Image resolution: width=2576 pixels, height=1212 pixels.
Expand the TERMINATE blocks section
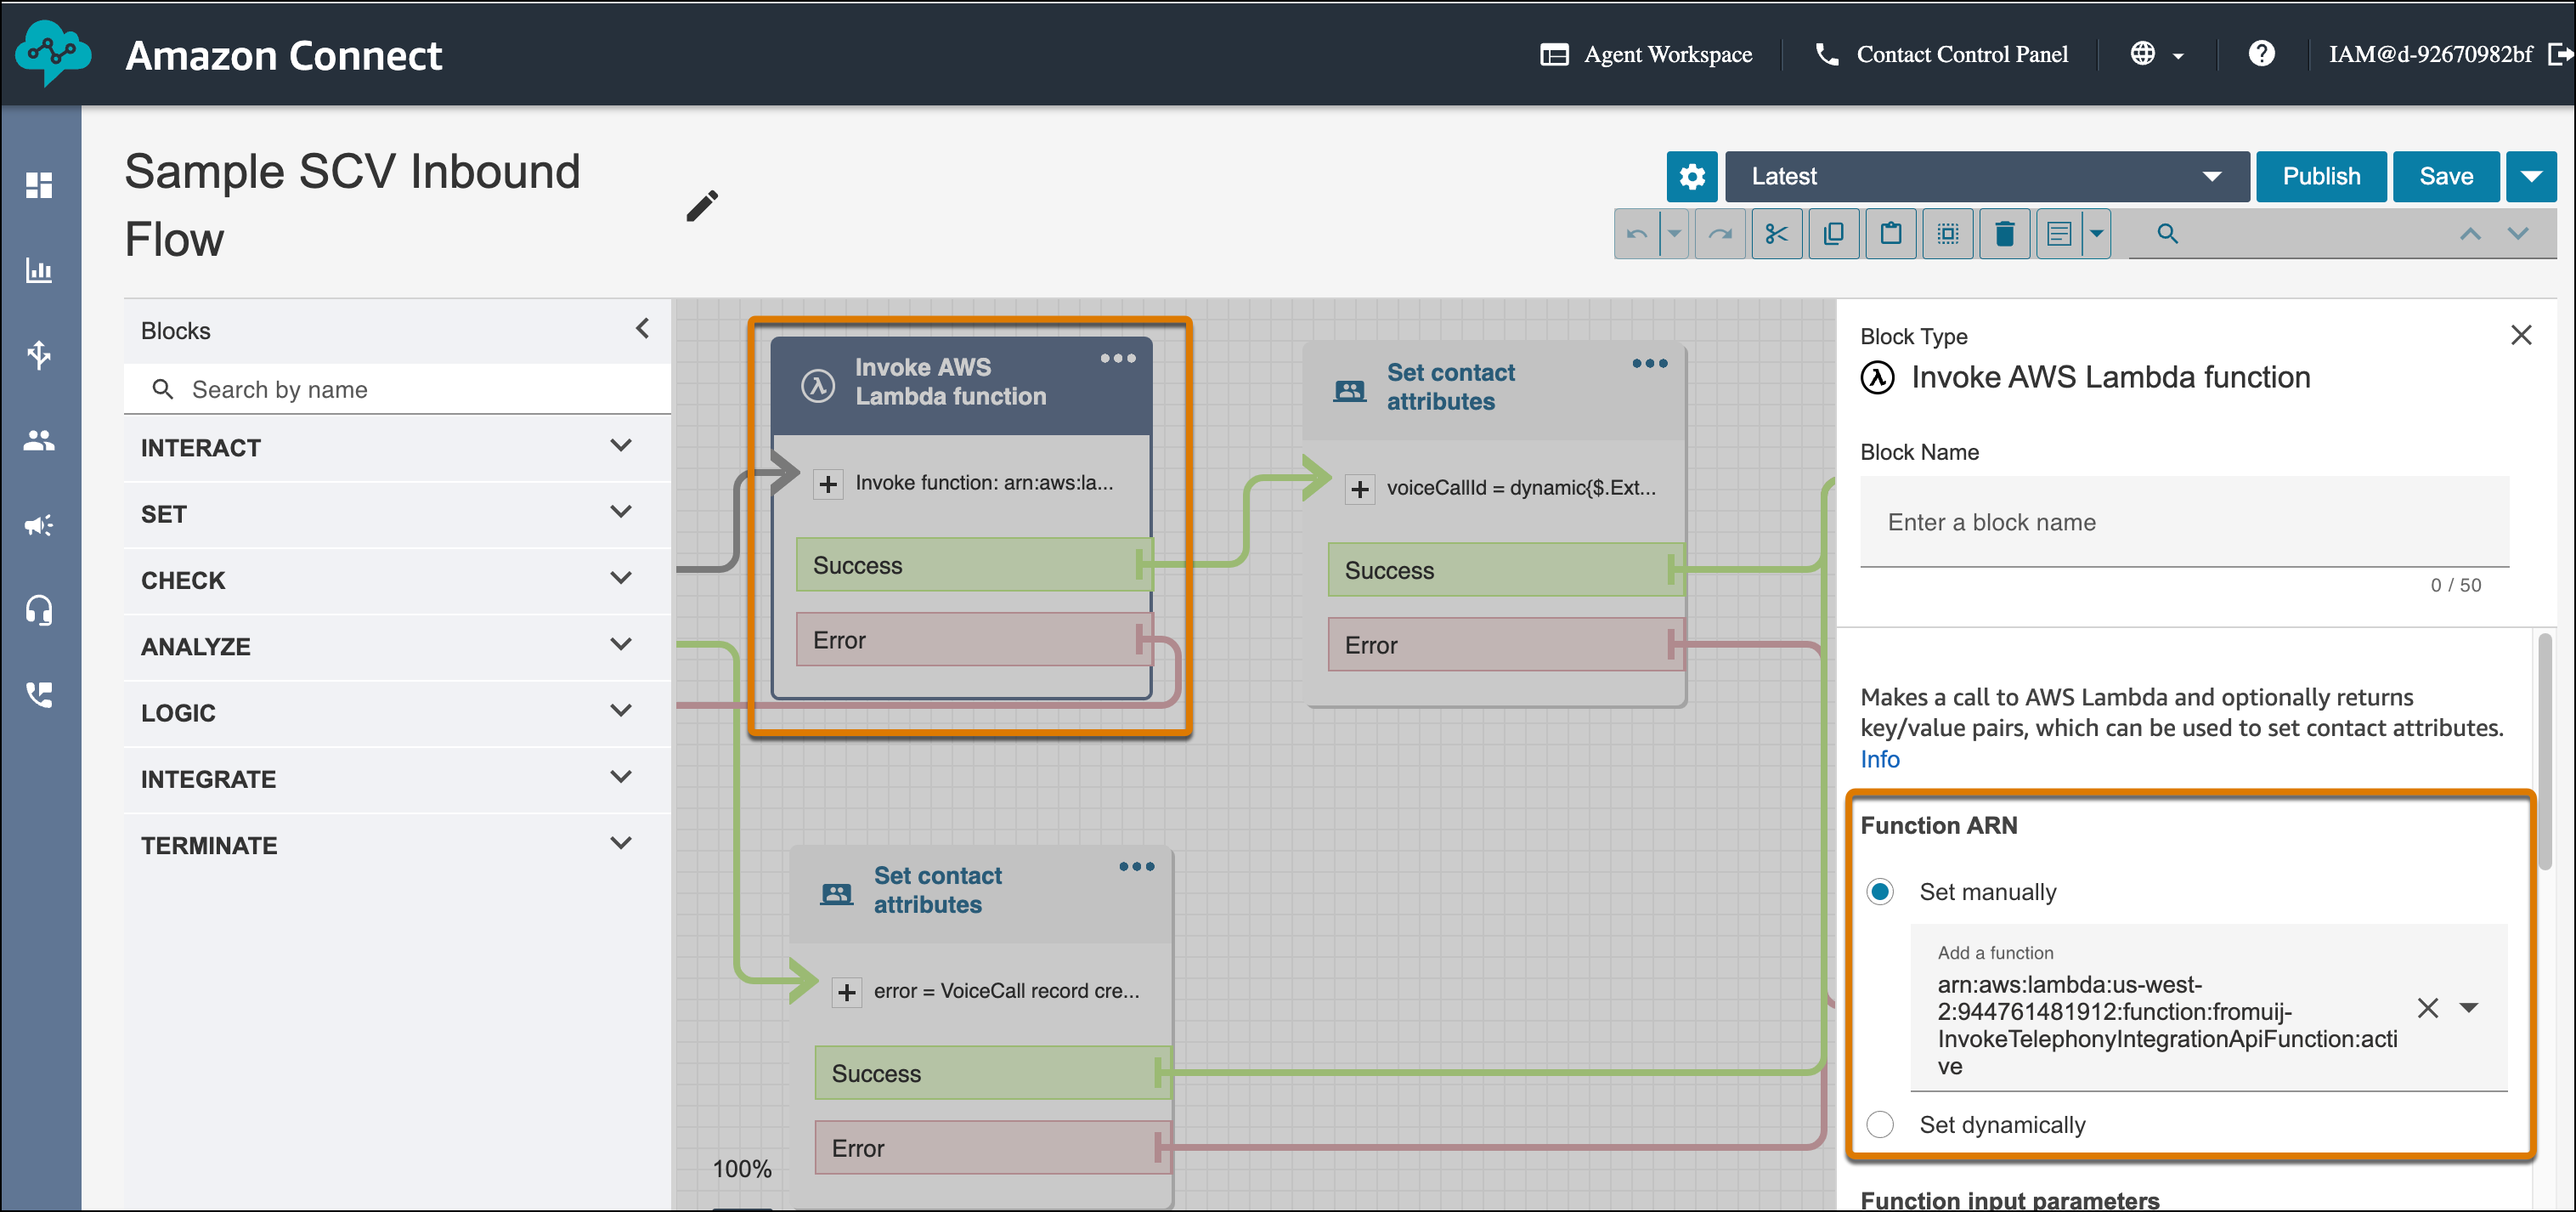point(397,845)
